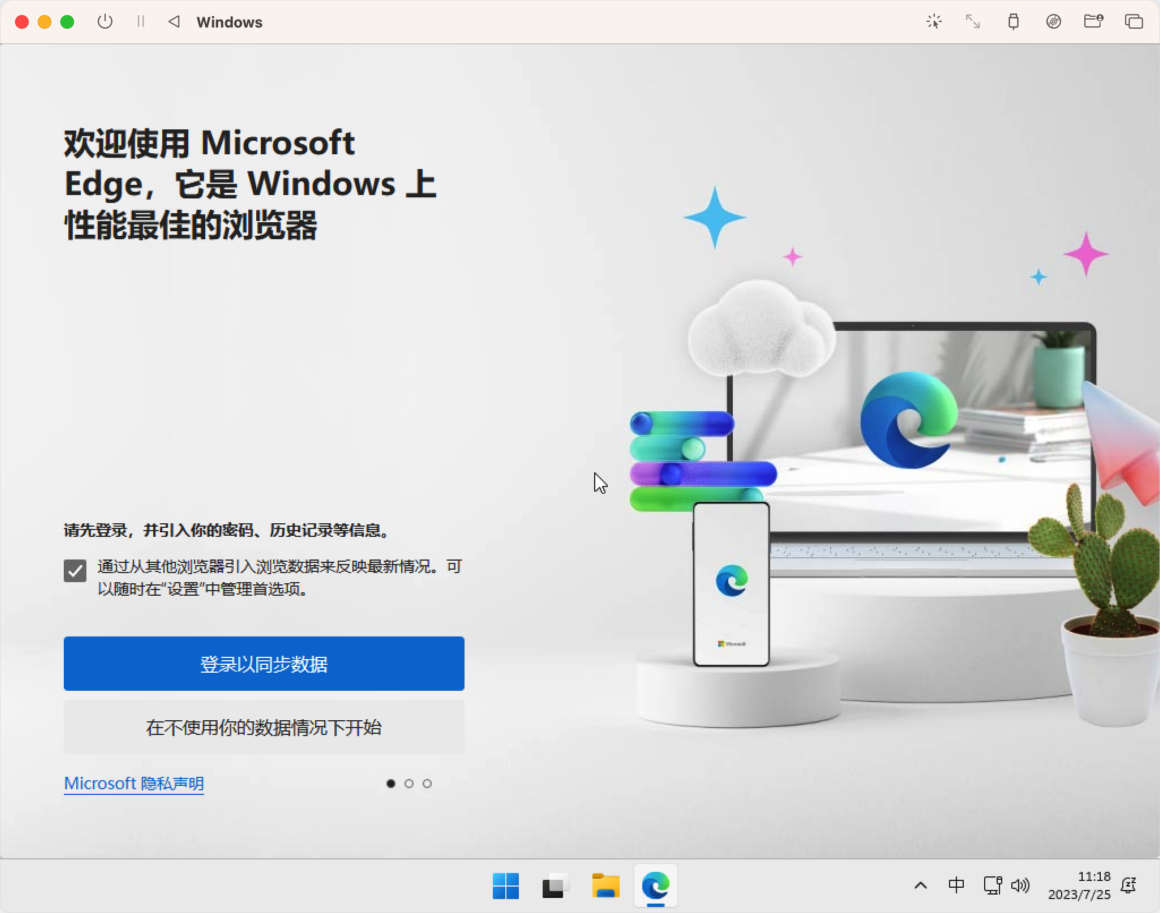Uncheck the import browsing data checkbox

click(75, 570)
